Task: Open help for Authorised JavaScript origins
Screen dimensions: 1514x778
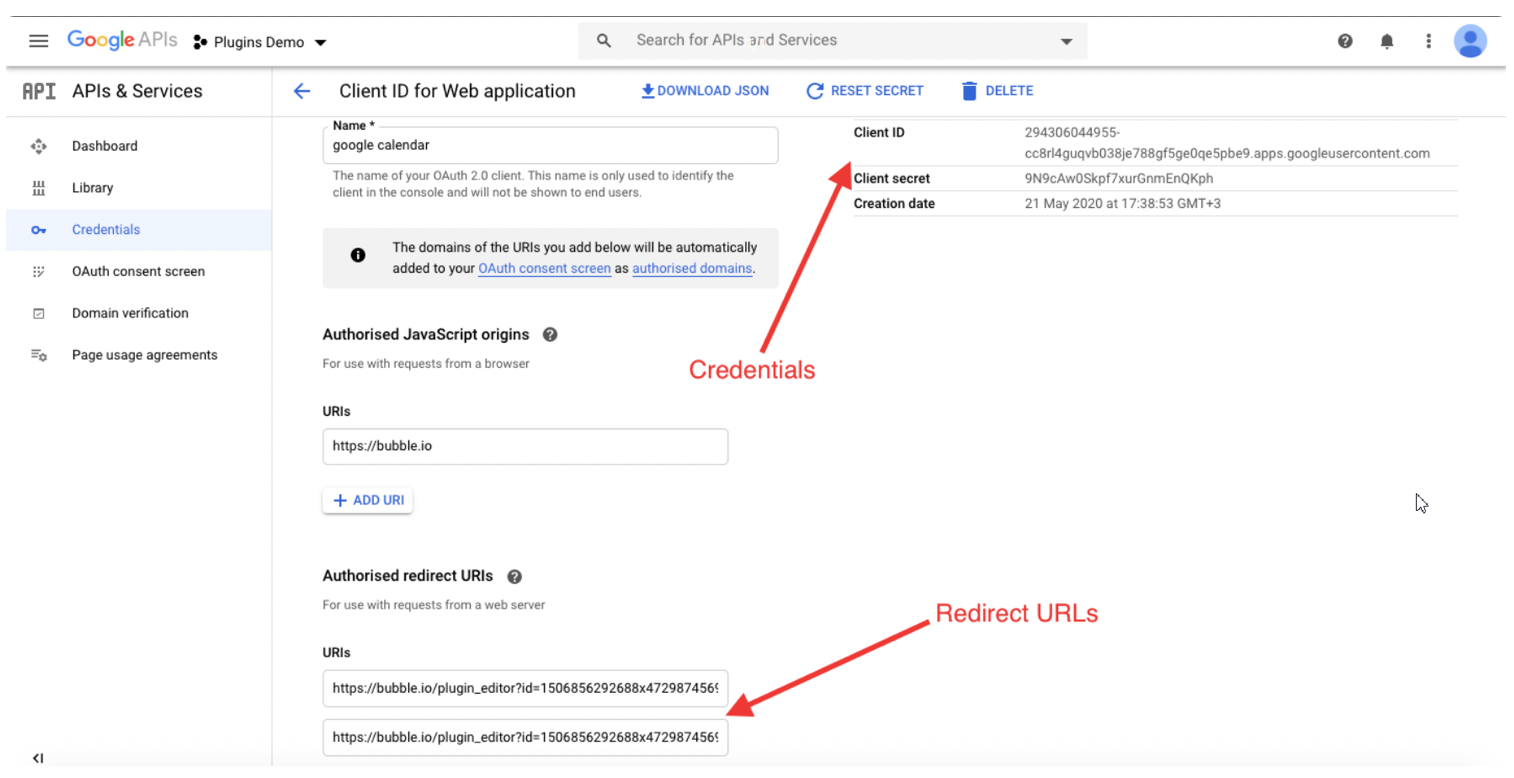Action: click(x=549, y=335)
